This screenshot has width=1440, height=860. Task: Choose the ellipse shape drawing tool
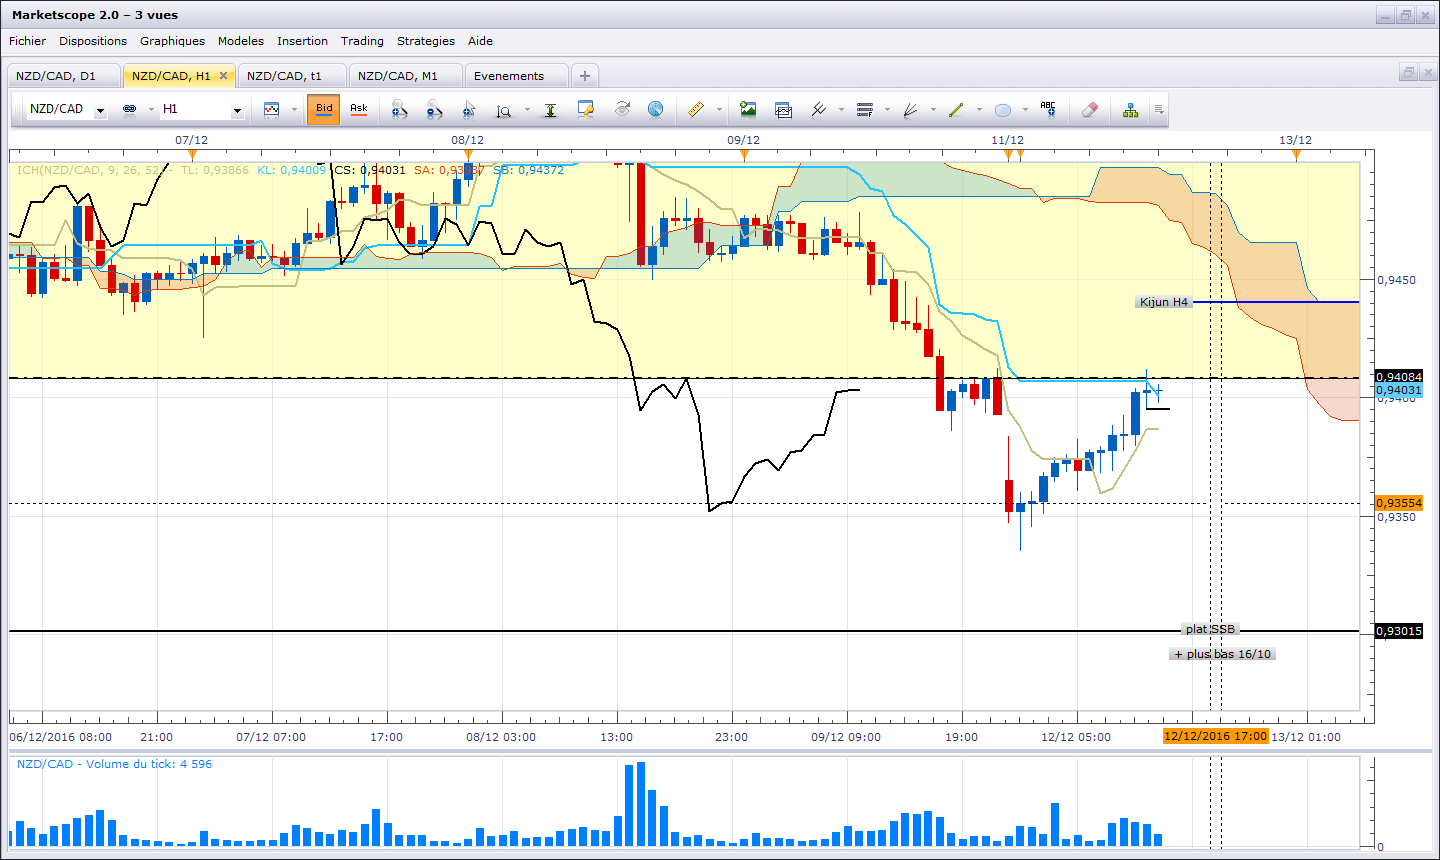(x=1003, y=110)
